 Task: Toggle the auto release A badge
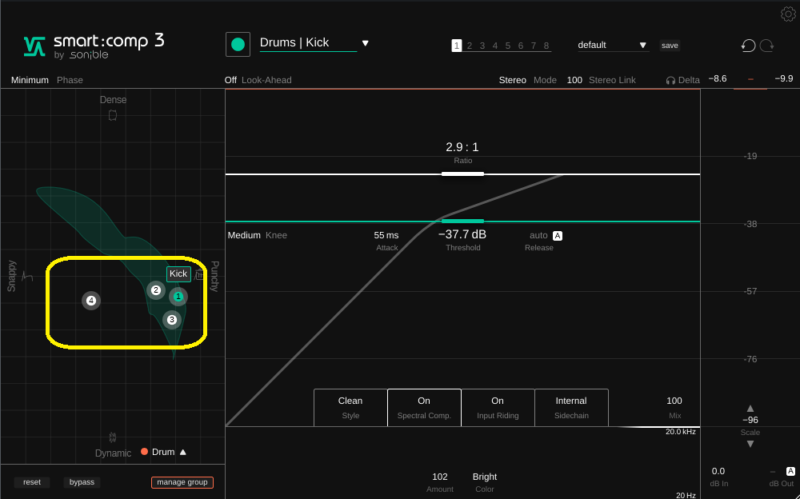coord(558,236)
